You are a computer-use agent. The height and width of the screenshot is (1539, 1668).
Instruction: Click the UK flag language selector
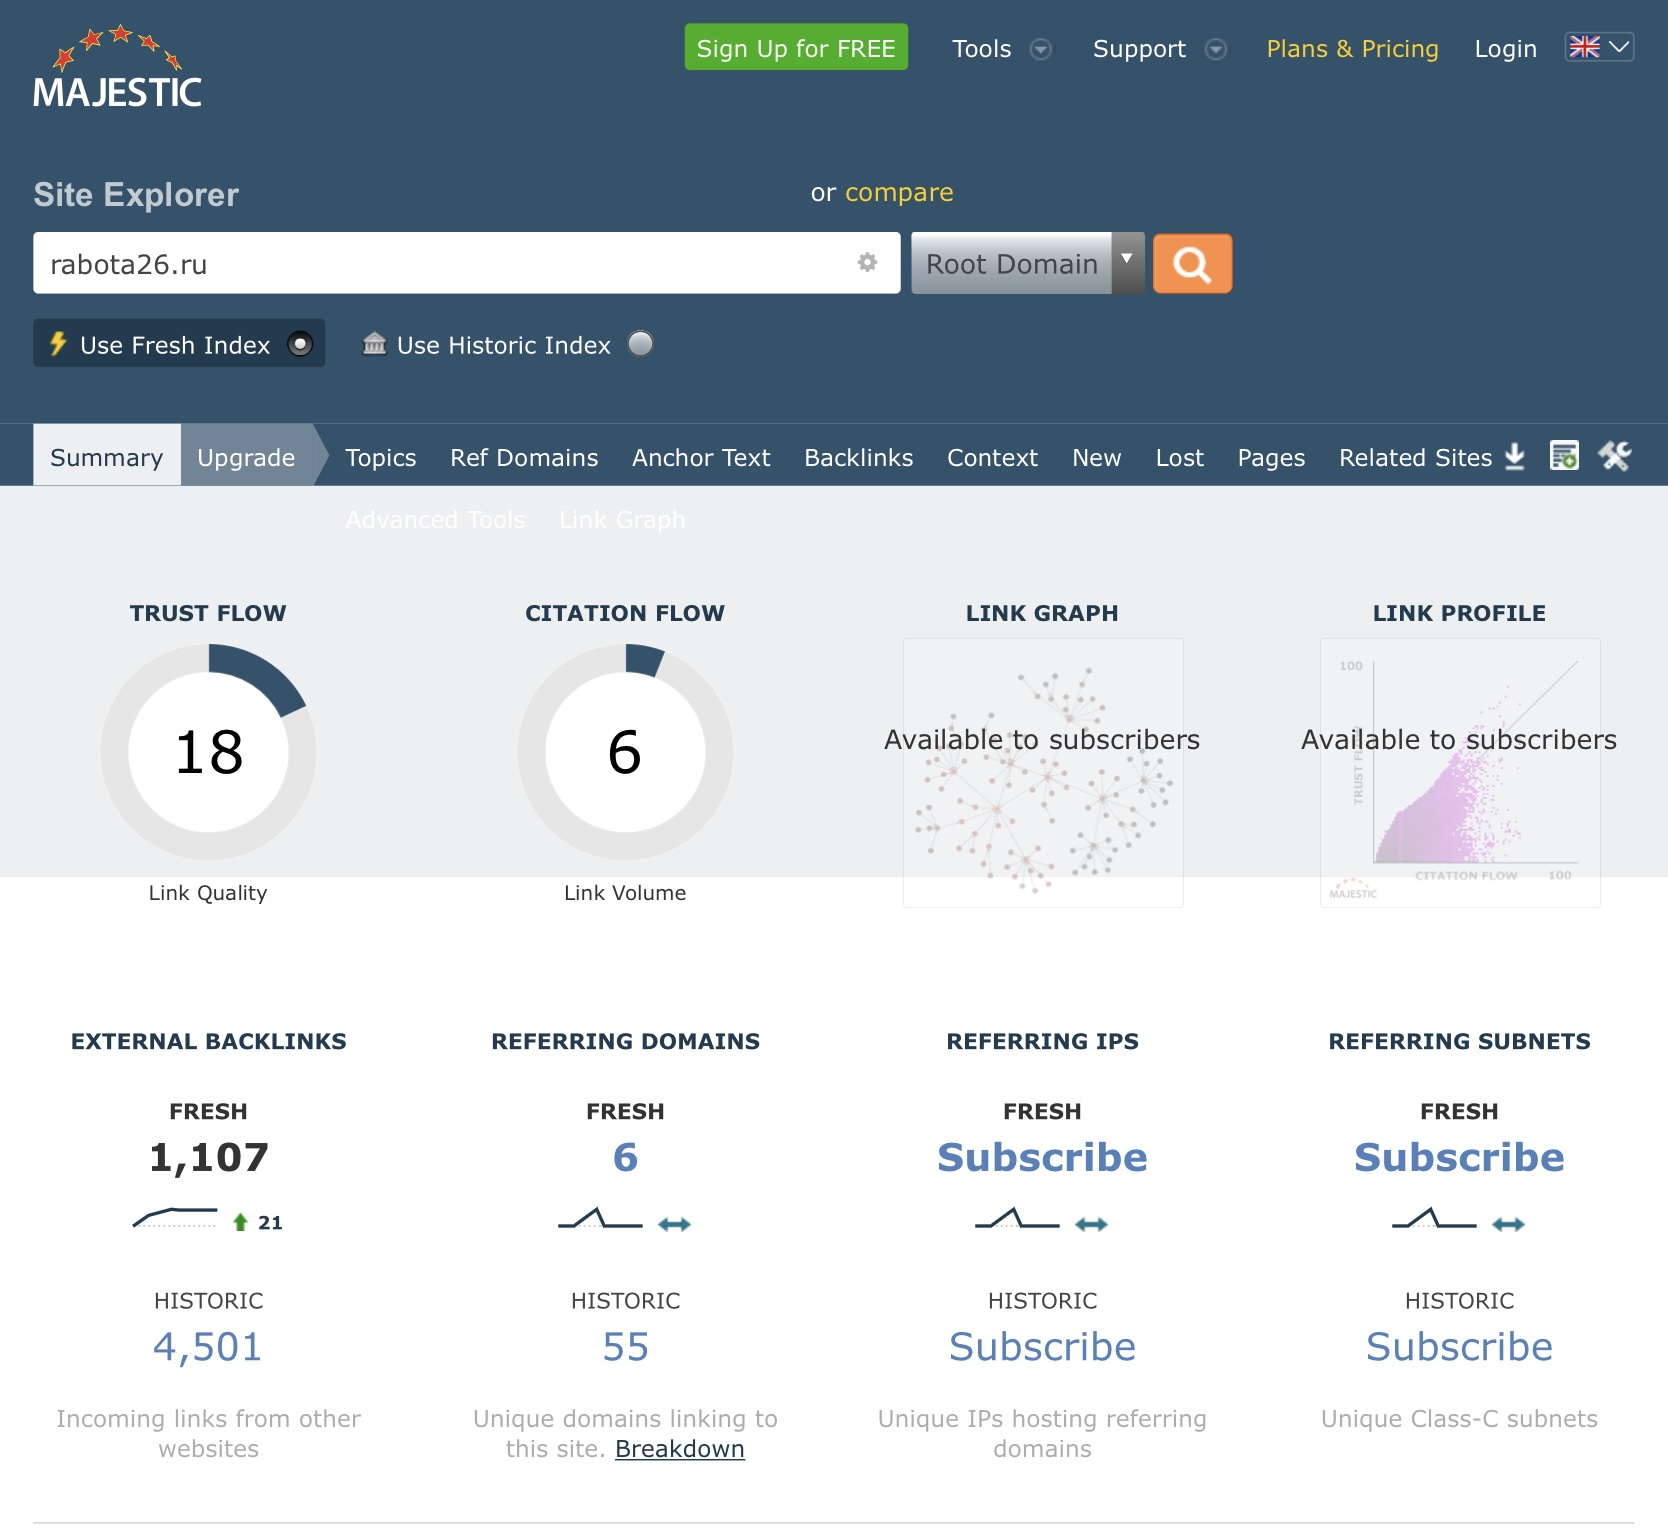pos(1599,47)
